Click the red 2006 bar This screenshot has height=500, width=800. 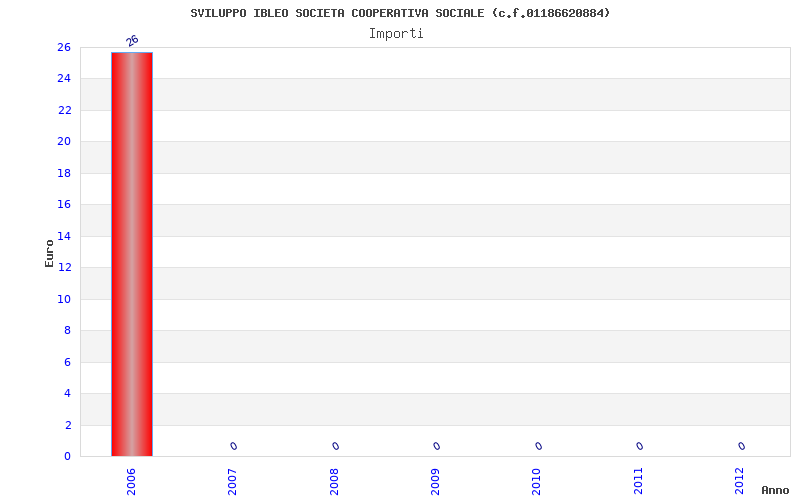[x=132, y=254]
